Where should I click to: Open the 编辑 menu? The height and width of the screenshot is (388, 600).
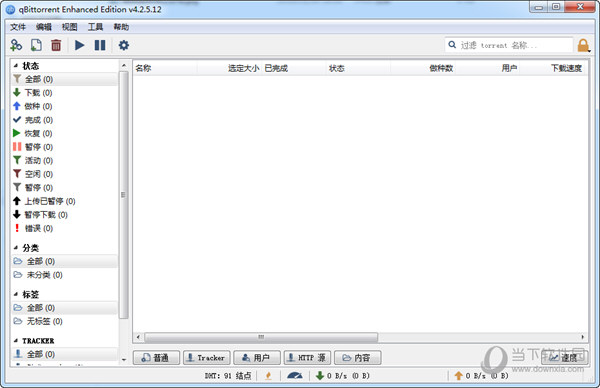pos(44,27)
